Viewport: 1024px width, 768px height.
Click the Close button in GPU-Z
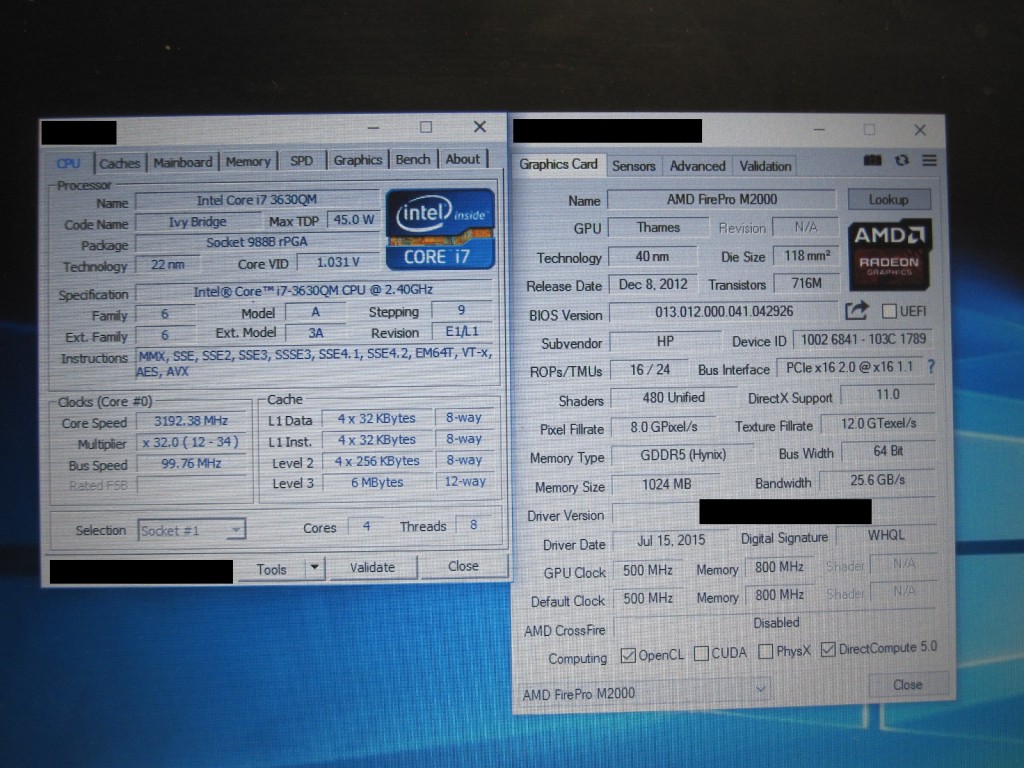coord(908,684)
